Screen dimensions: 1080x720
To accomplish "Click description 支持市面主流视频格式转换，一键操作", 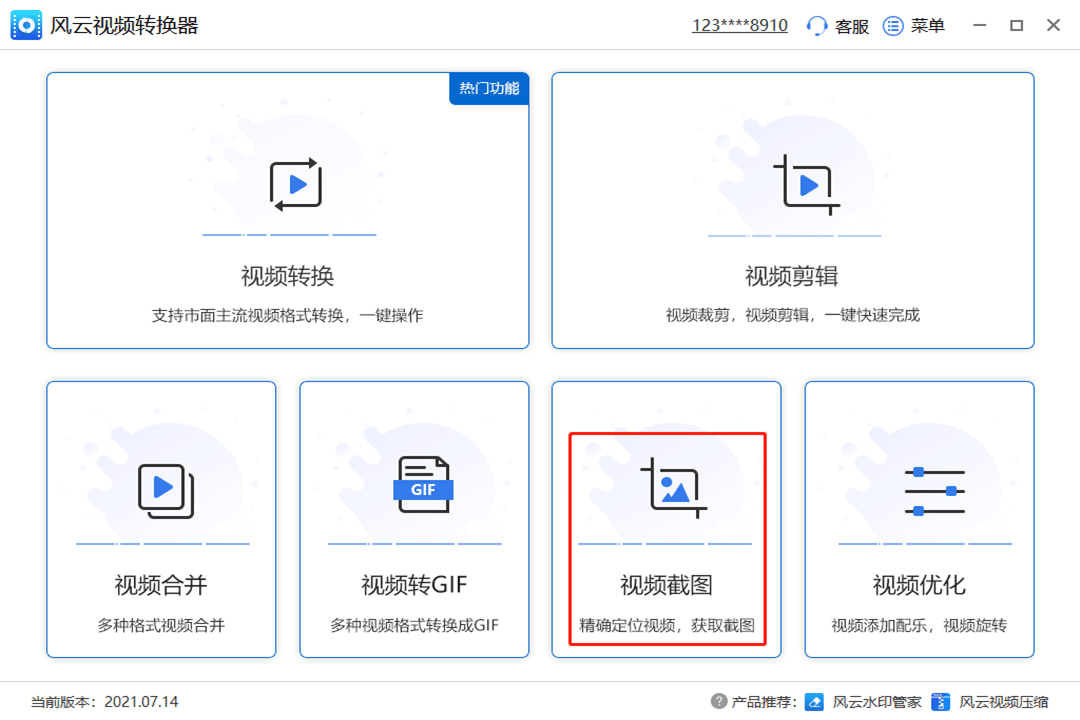I will 287,316.
